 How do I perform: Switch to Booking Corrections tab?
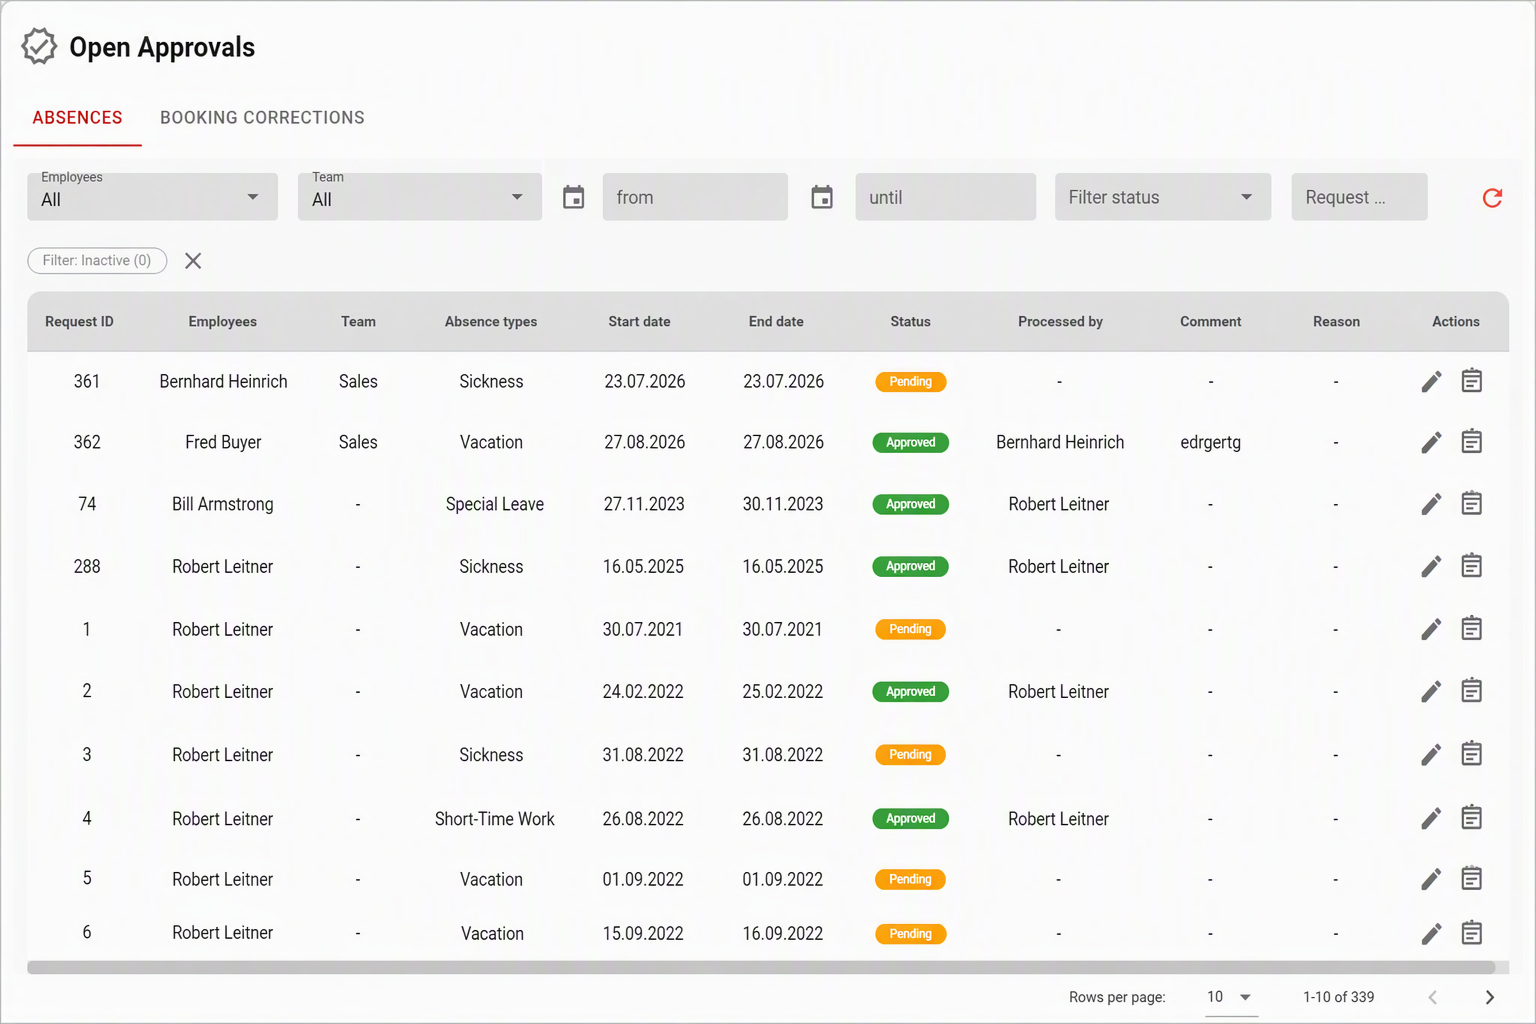pos(262,118)
